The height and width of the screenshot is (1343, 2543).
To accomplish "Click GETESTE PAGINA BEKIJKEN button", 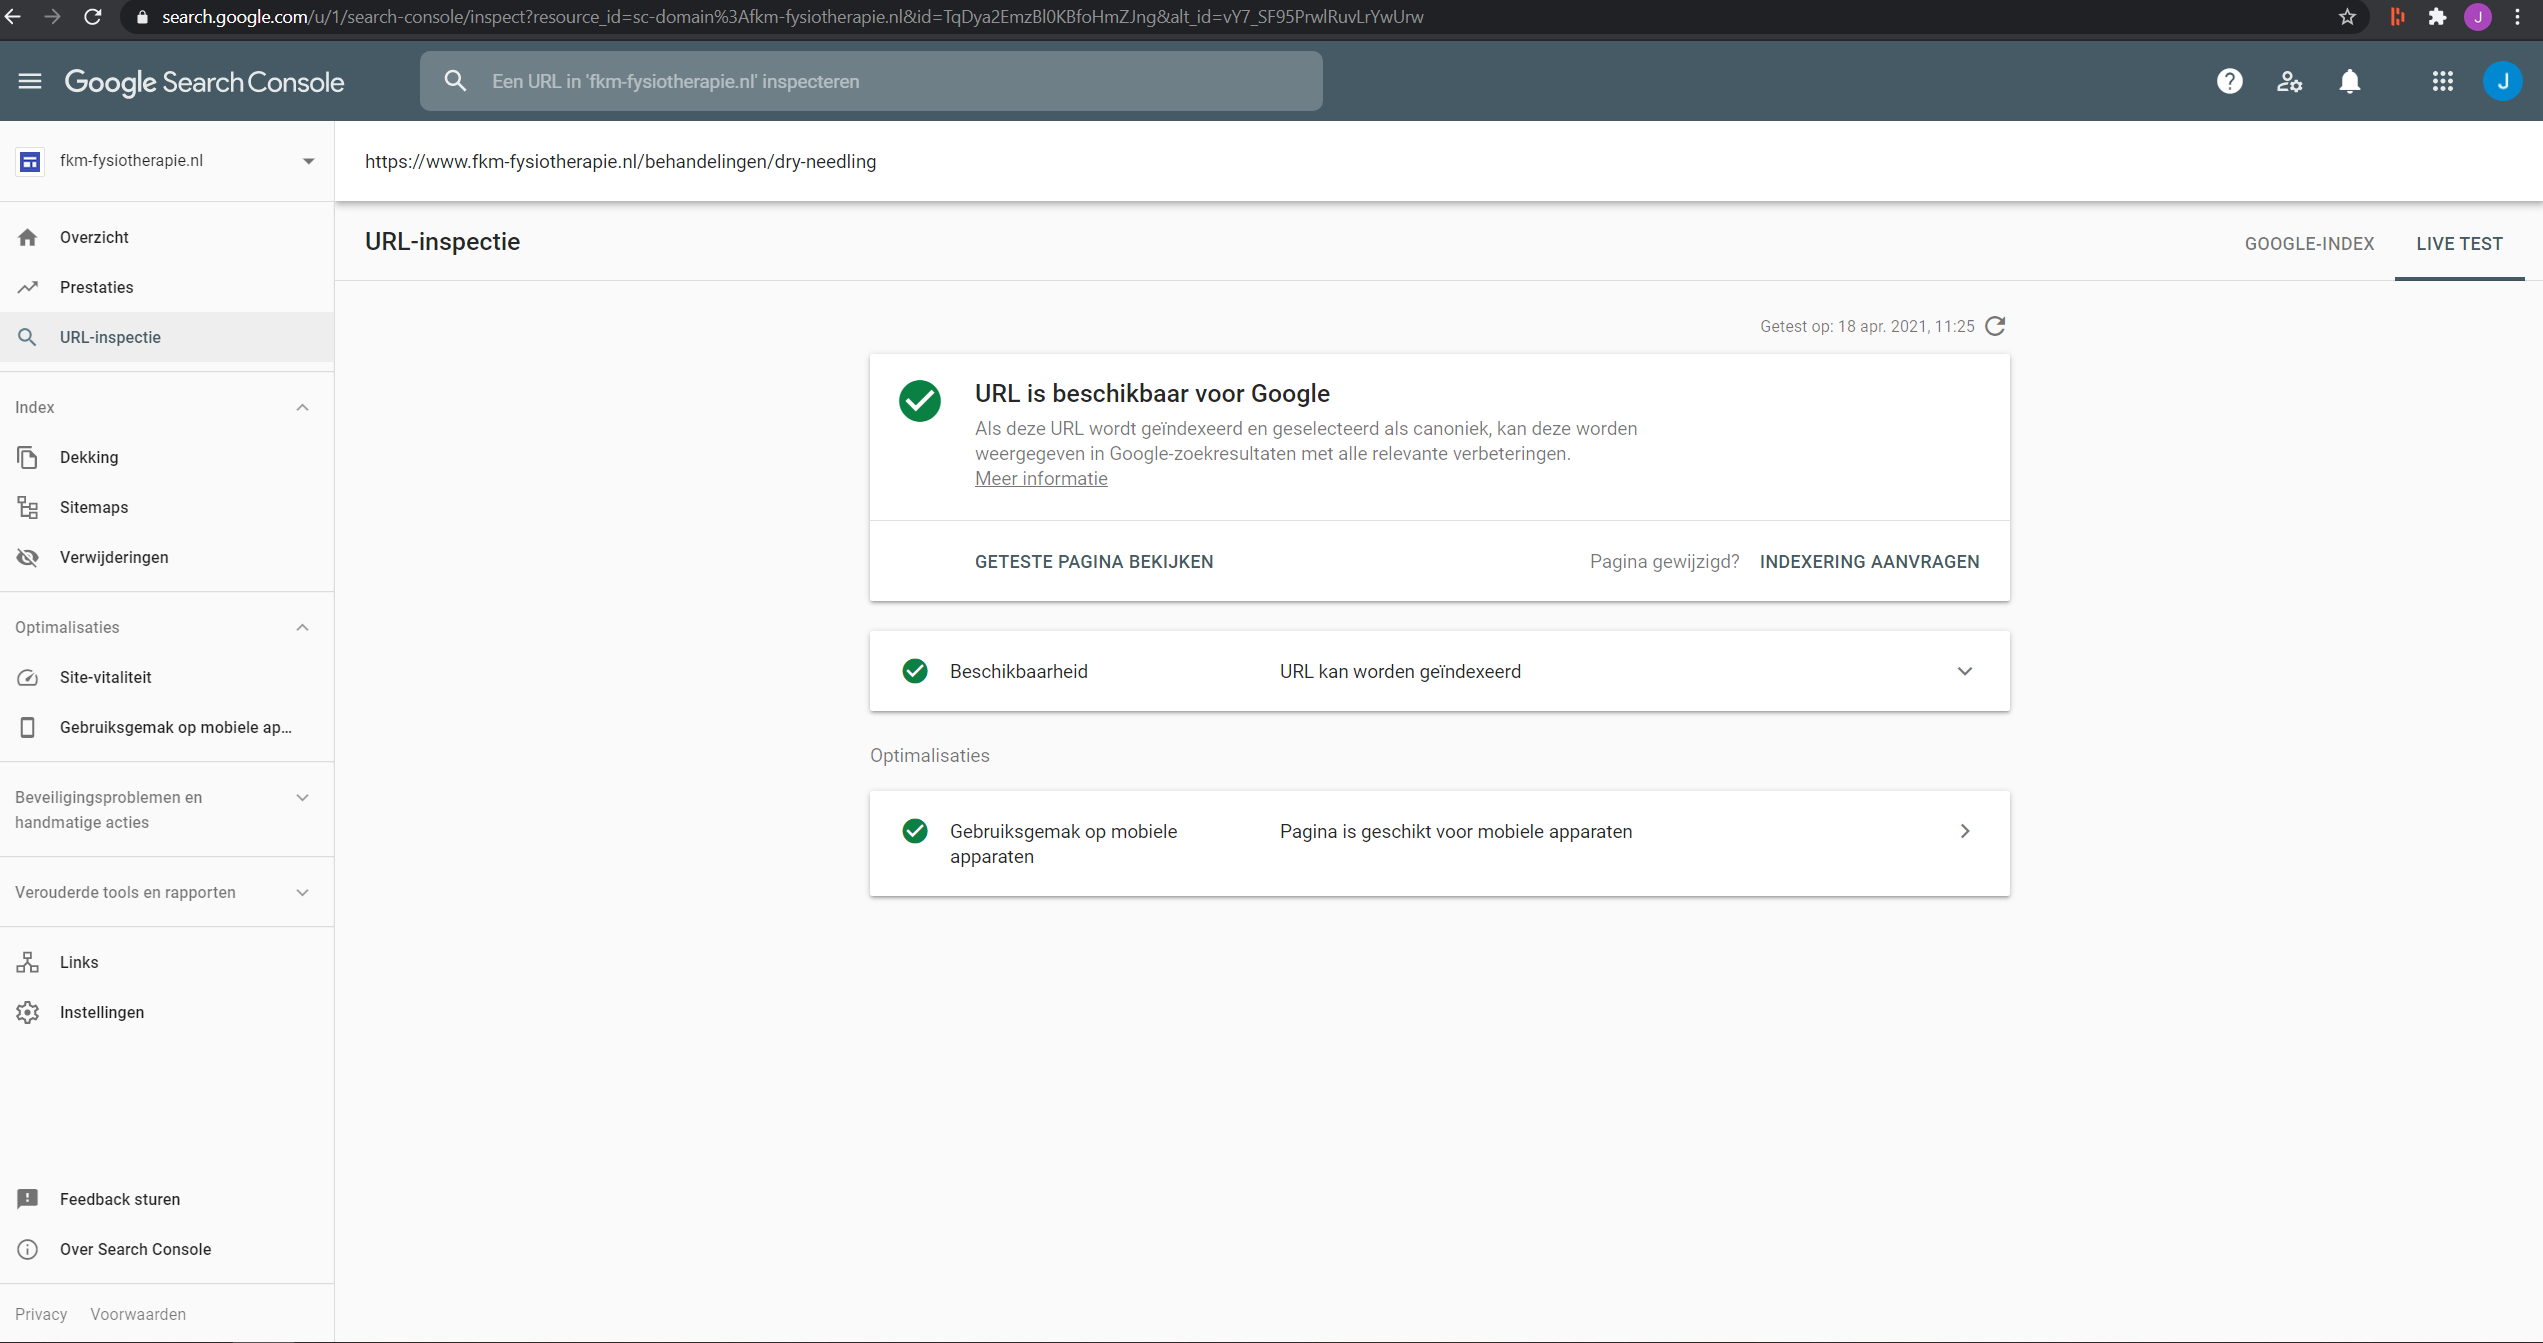I will tap(1094, 562).
